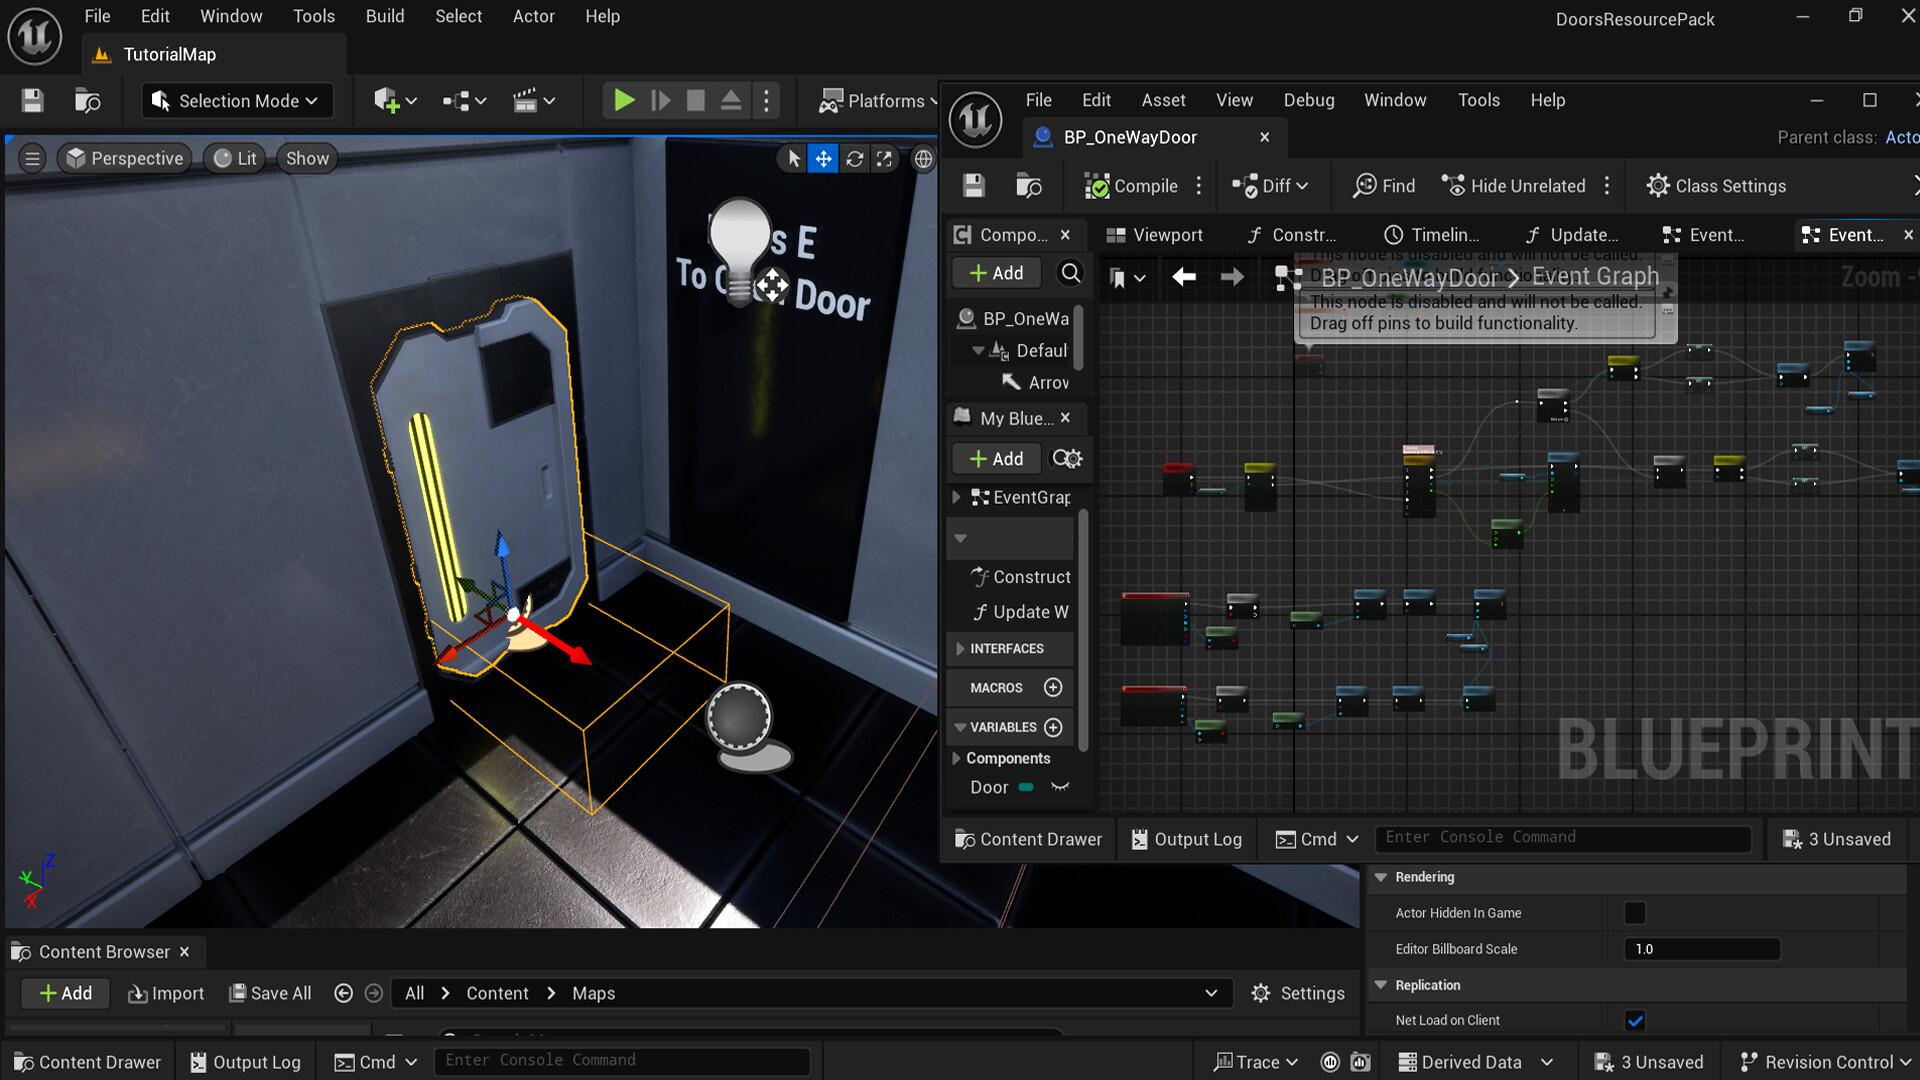
Task: Click the Import button
Action: [166, 993]
